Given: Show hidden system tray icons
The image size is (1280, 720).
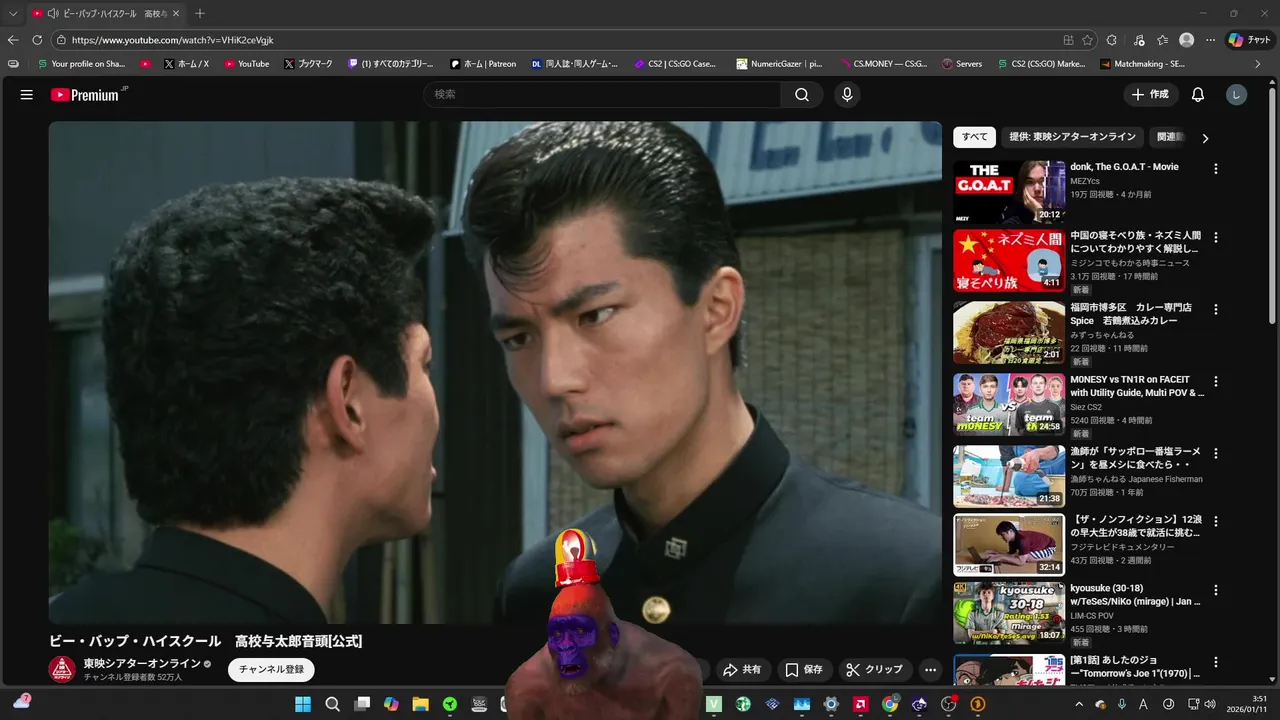Looking at the screenshot, I should (1078, 704).
